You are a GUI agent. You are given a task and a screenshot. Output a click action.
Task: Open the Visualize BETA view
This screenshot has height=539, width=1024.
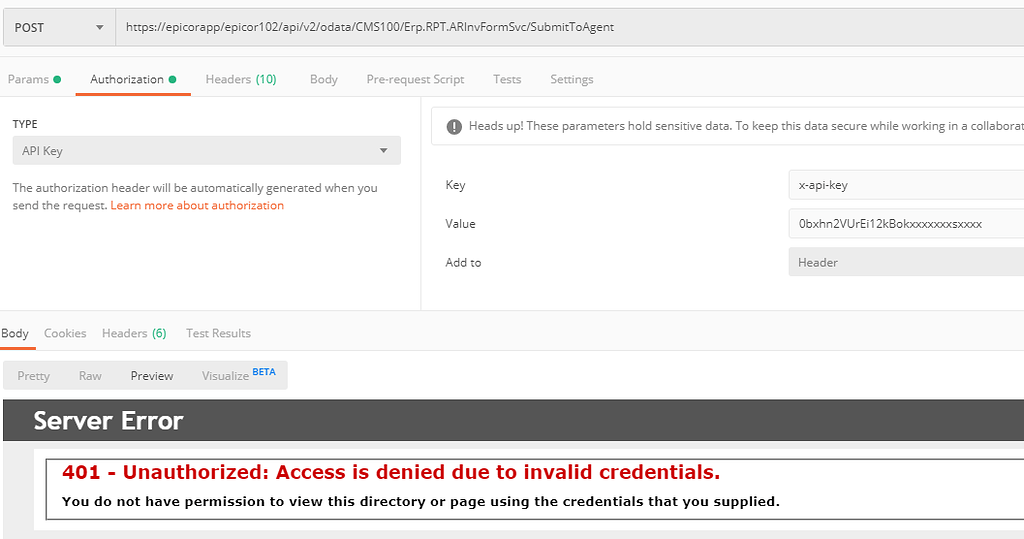[238, 375]
